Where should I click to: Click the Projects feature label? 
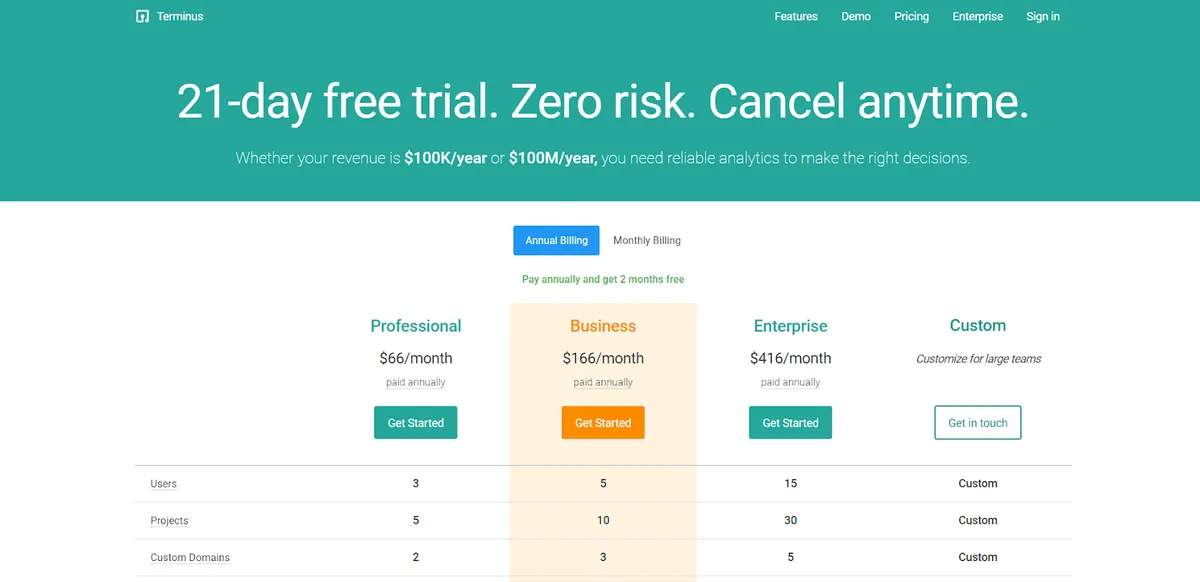(168, 520)
